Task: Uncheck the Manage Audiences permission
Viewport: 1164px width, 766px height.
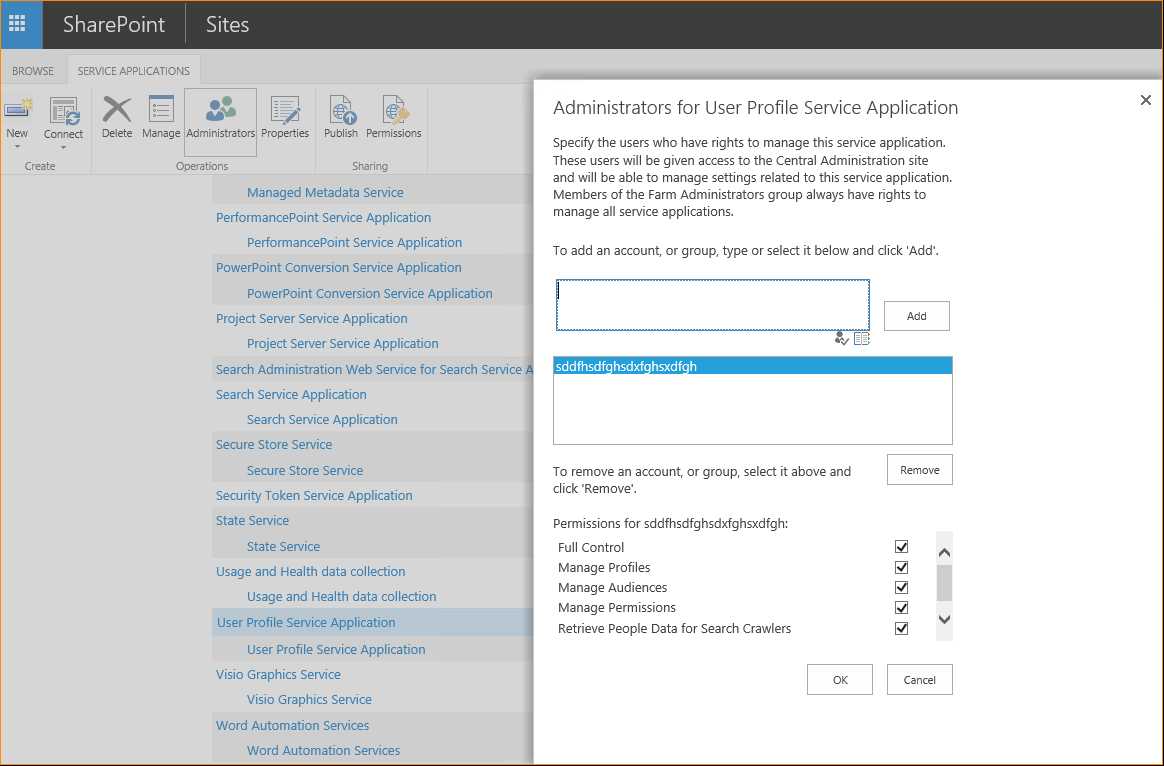Action: 901,587
